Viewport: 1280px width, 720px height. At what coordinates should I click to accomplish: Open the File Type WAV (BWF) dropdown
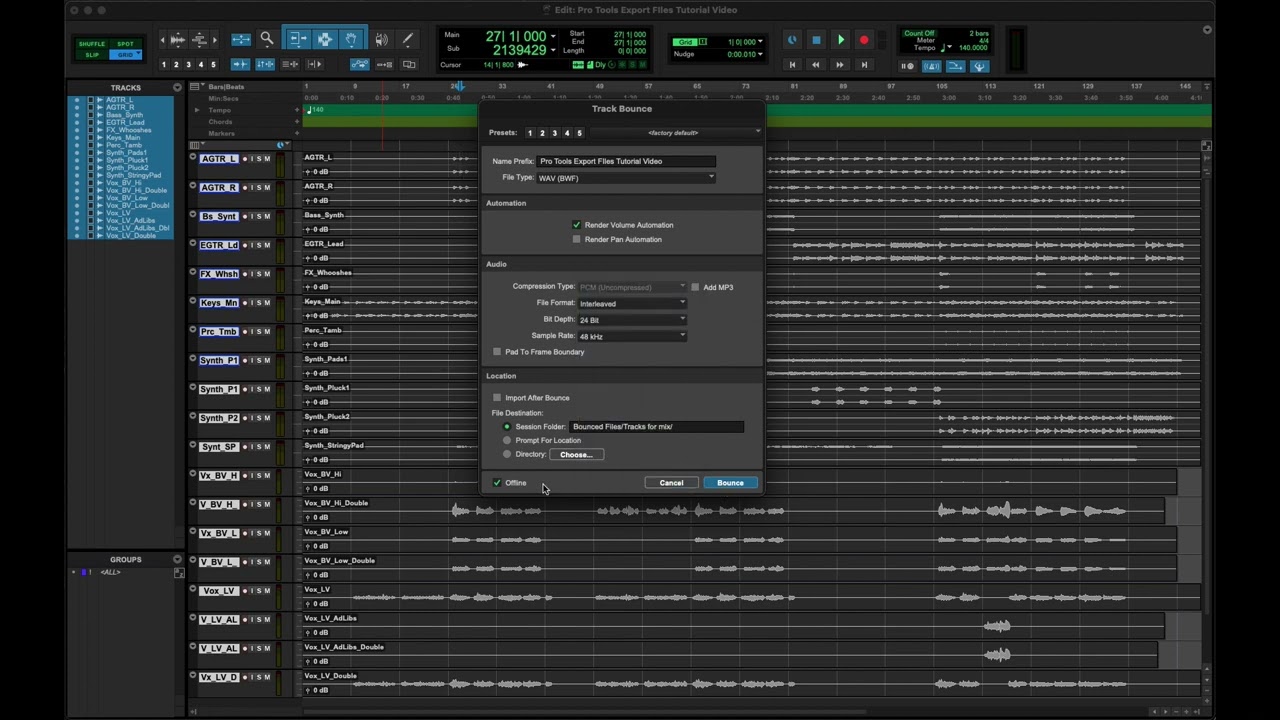[x=626, y=178]
